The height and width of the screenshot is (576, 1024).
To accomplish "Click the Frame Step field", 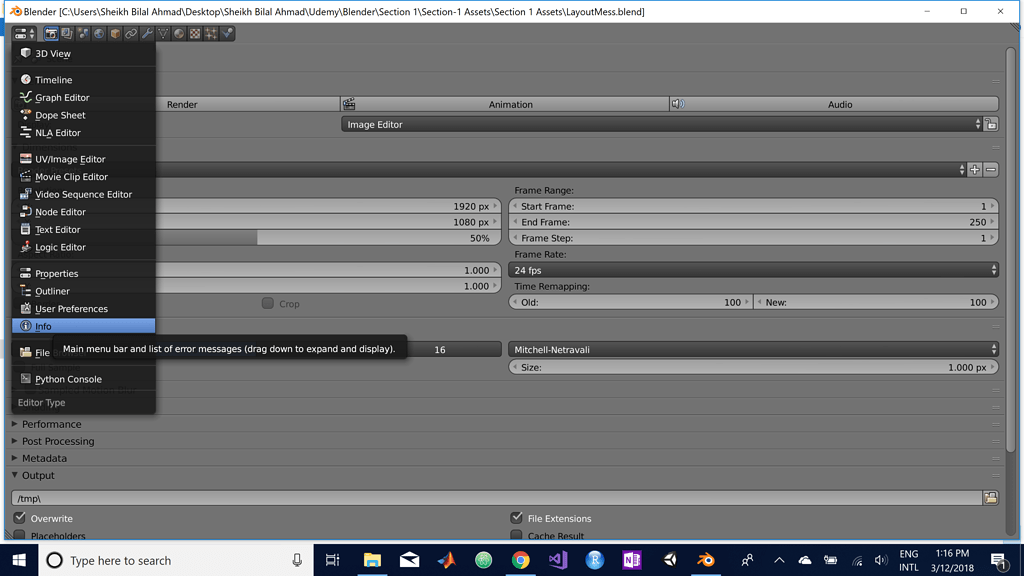I will tap(753, 238).
